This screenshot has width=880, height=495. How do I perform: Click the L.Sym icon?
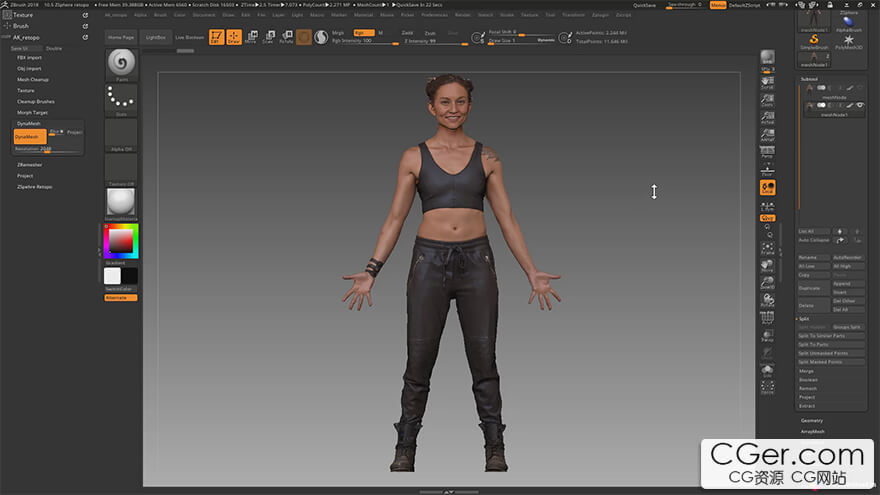[767, 206]
